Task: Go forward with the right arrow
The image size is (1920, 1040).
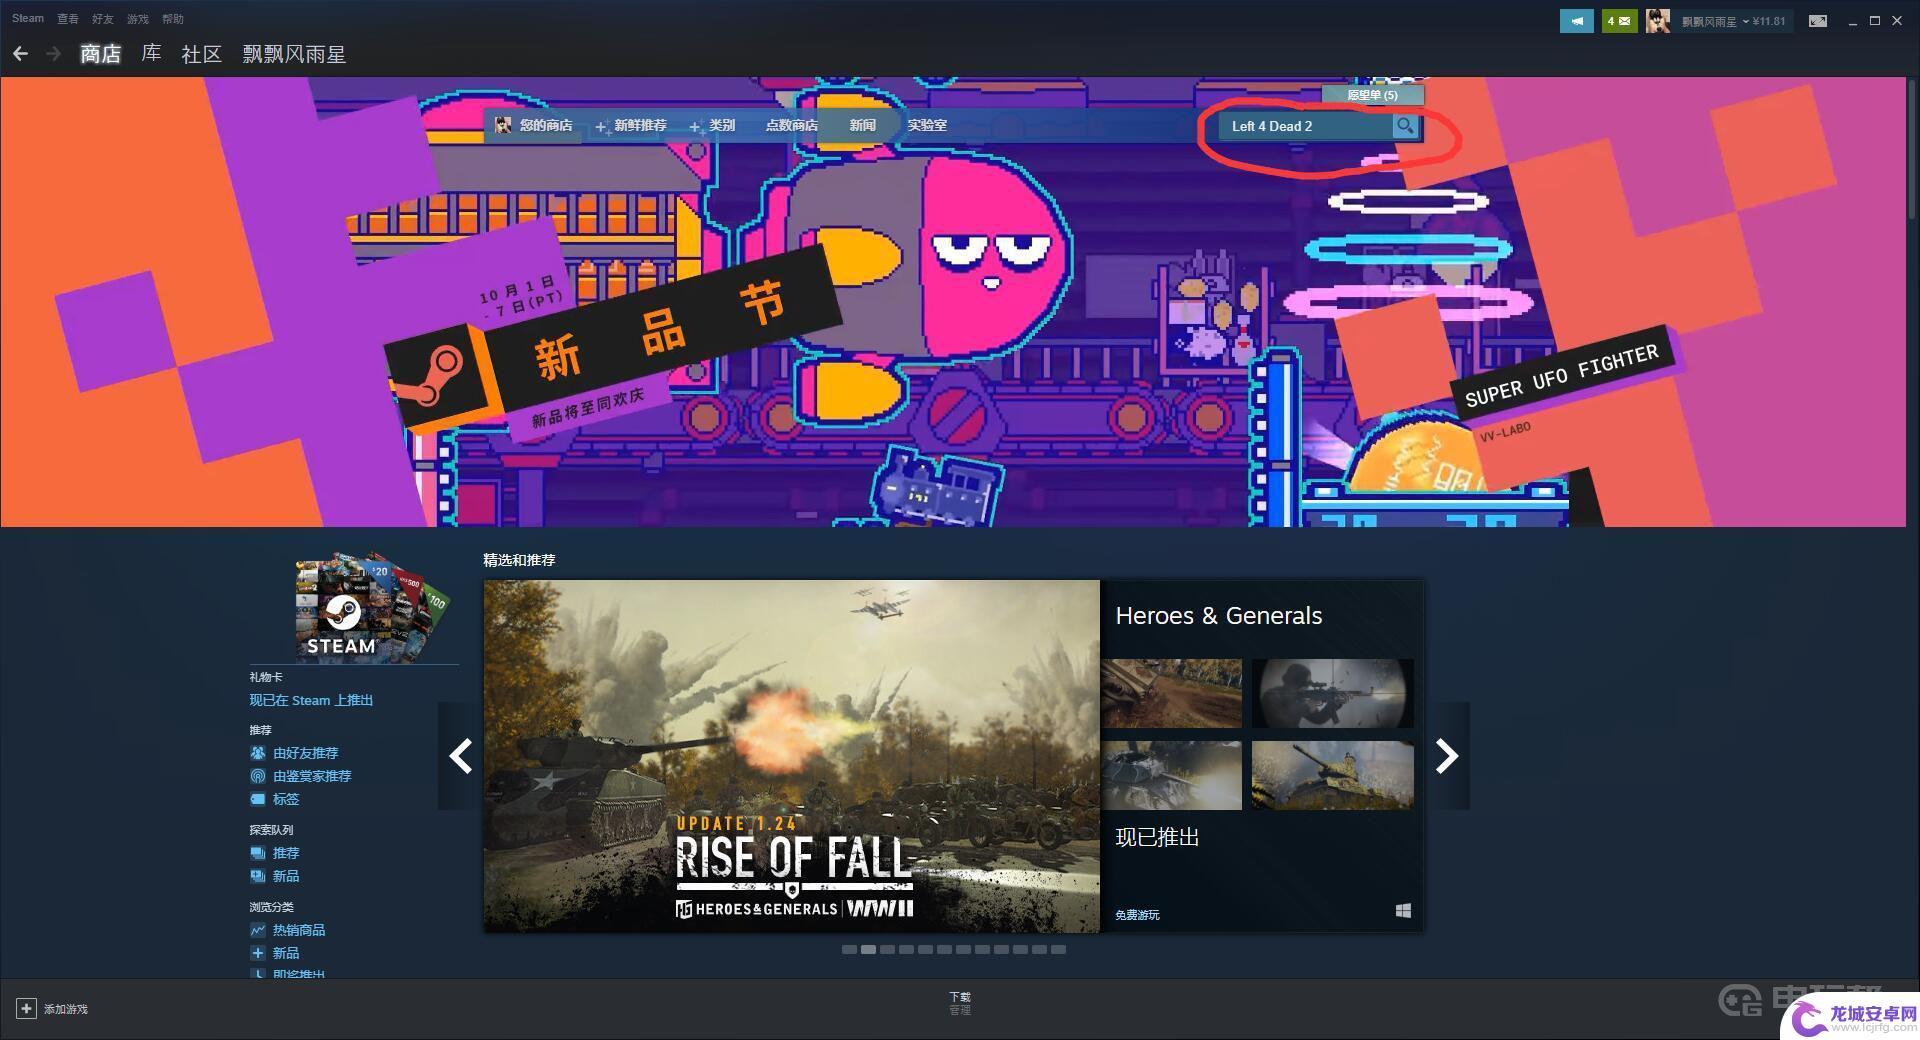Action: coord(54,54)
